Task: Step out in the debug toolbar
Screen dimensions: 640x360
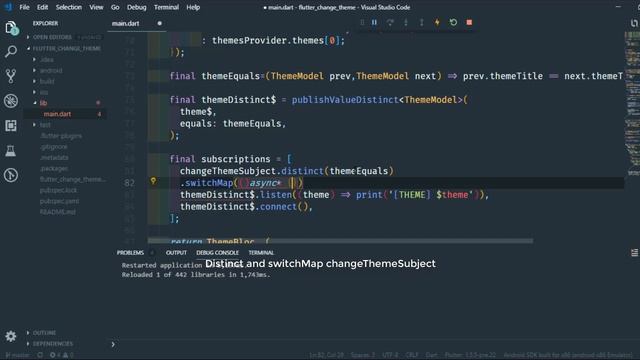Action: (422, 22)
